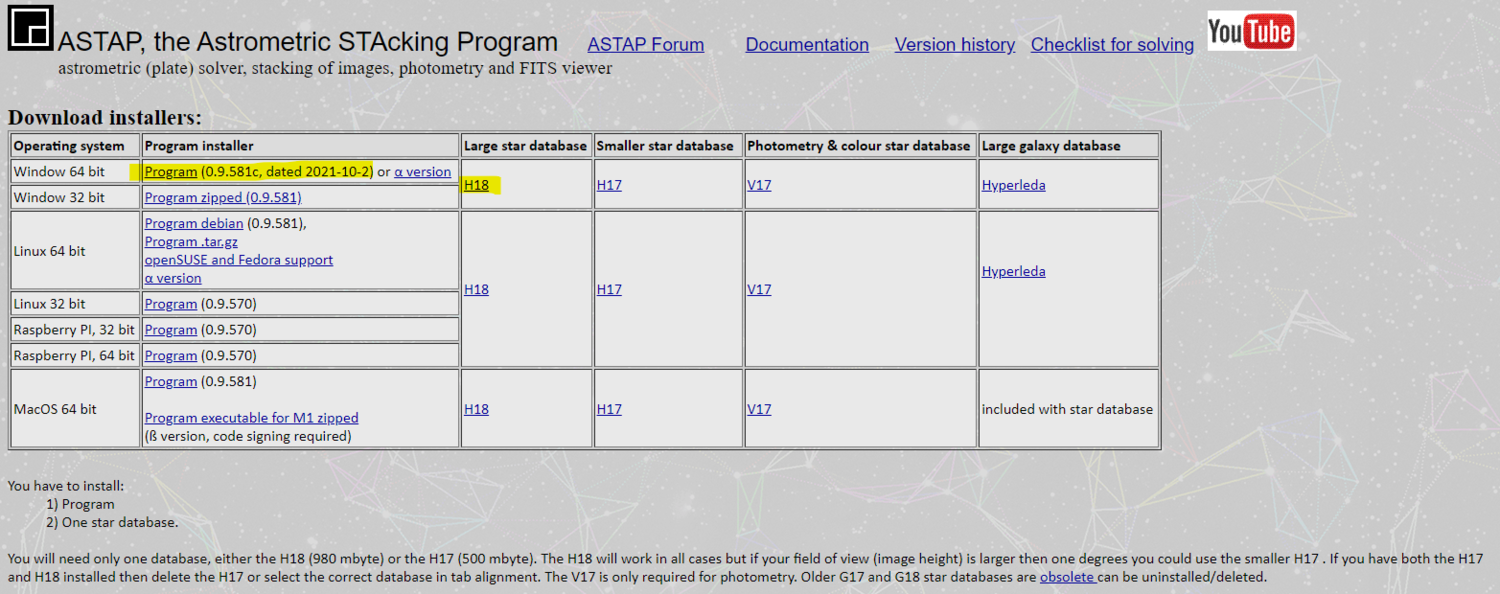Open the Documentation link
Screen dimensions: 1500x594
(807, 45)
